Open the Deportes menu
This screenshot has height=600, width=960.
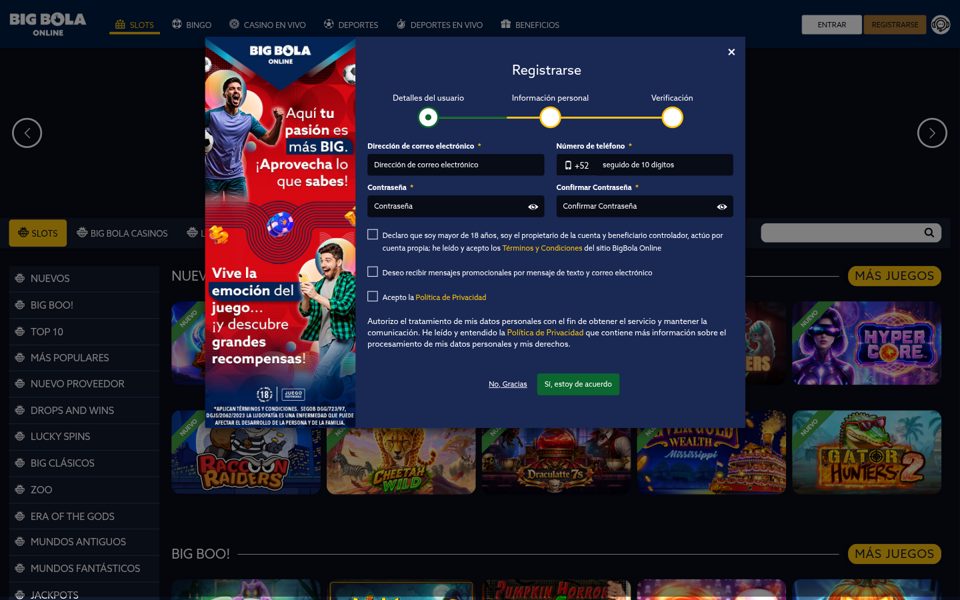click(x=351, y=24)
